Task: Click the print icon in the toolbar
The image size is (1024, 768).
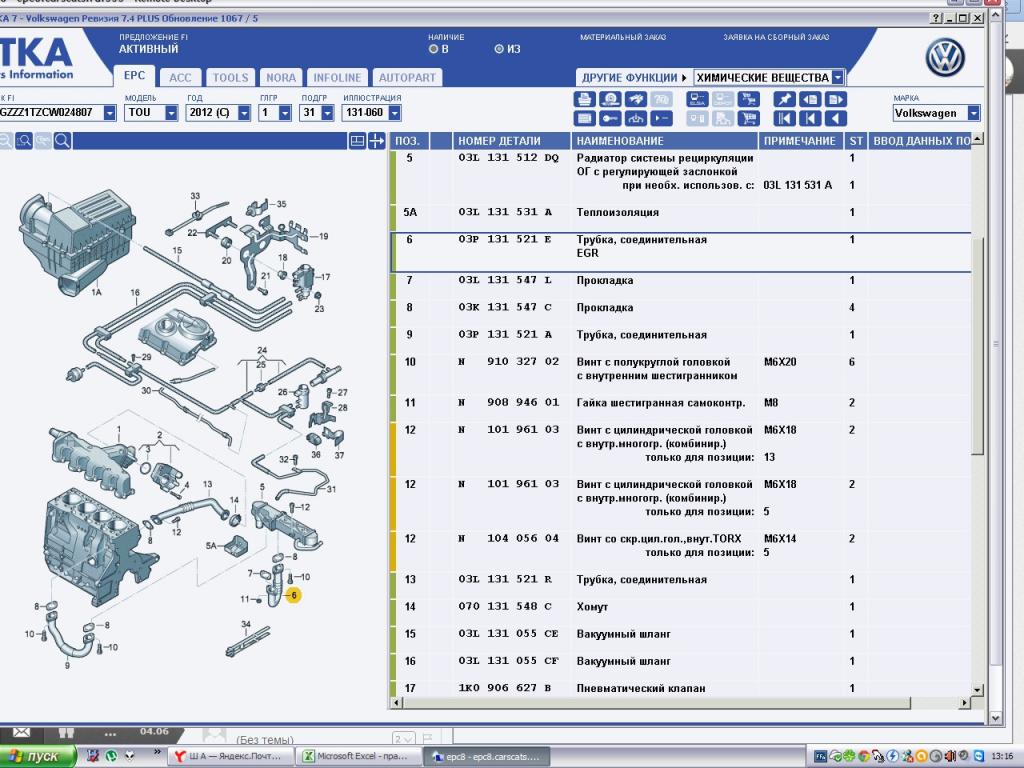Action: (x=584, y=99)
